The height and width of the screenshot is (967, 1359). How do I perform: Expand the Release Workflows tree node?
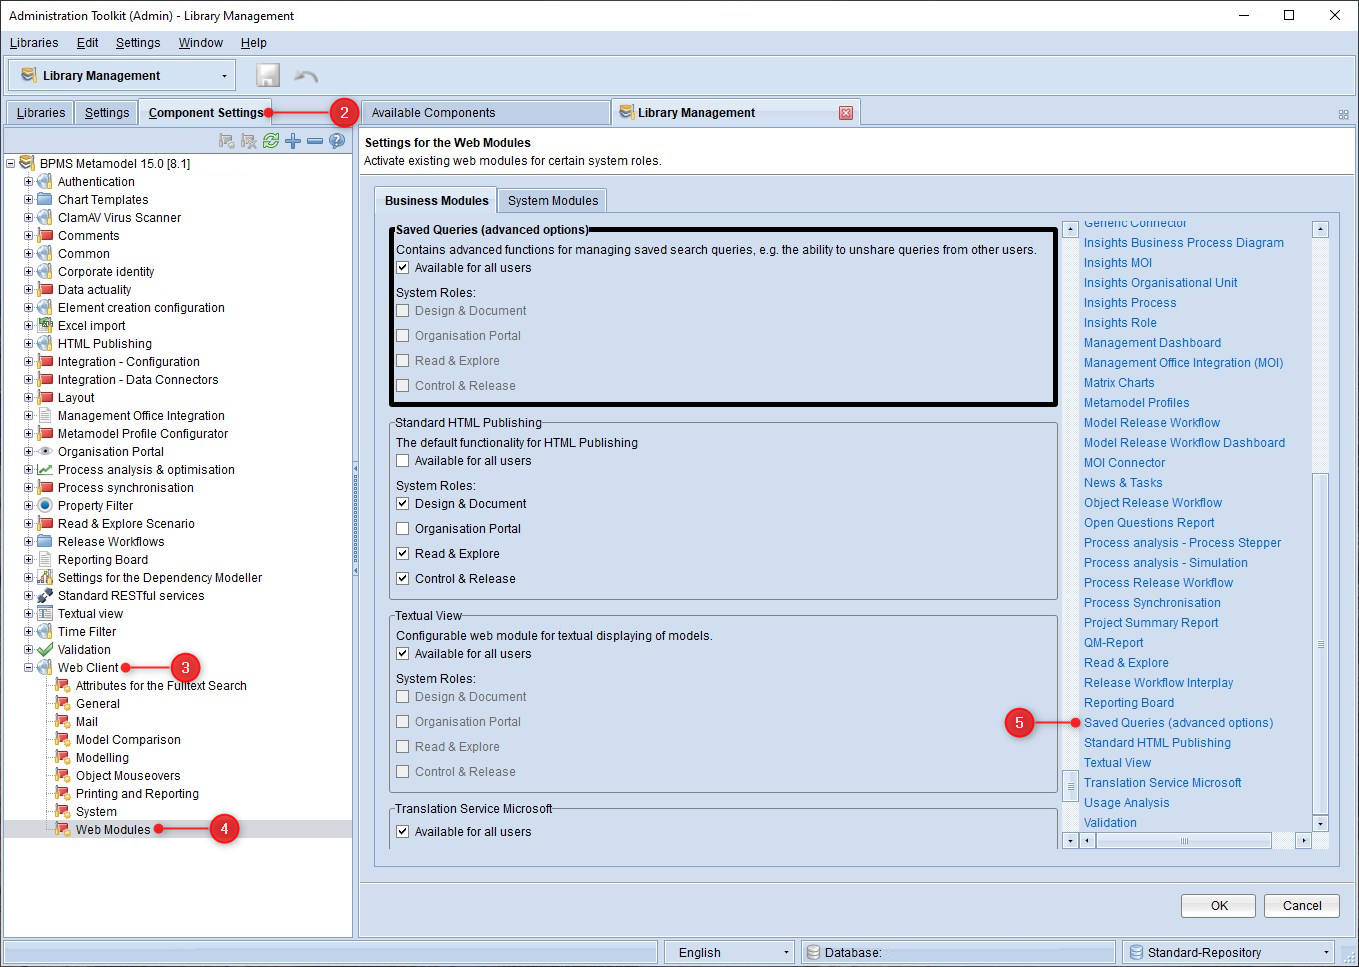pos(29,541)
